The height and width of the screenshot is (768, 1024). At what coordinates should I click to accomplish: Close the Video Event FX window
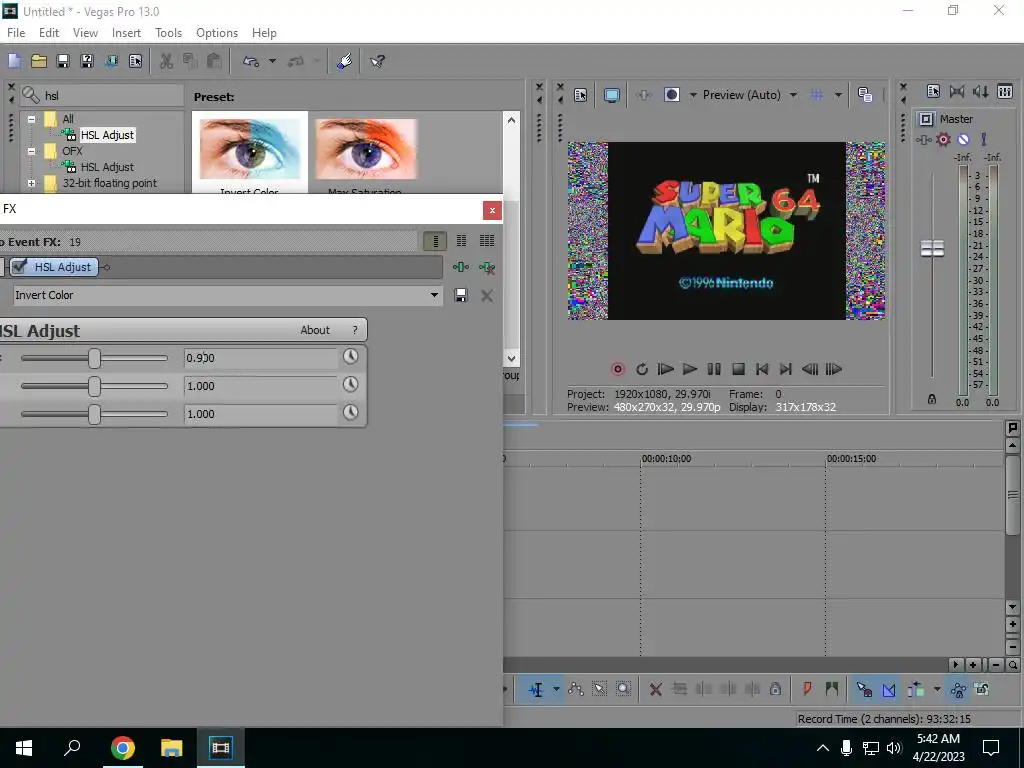point(492,210)
